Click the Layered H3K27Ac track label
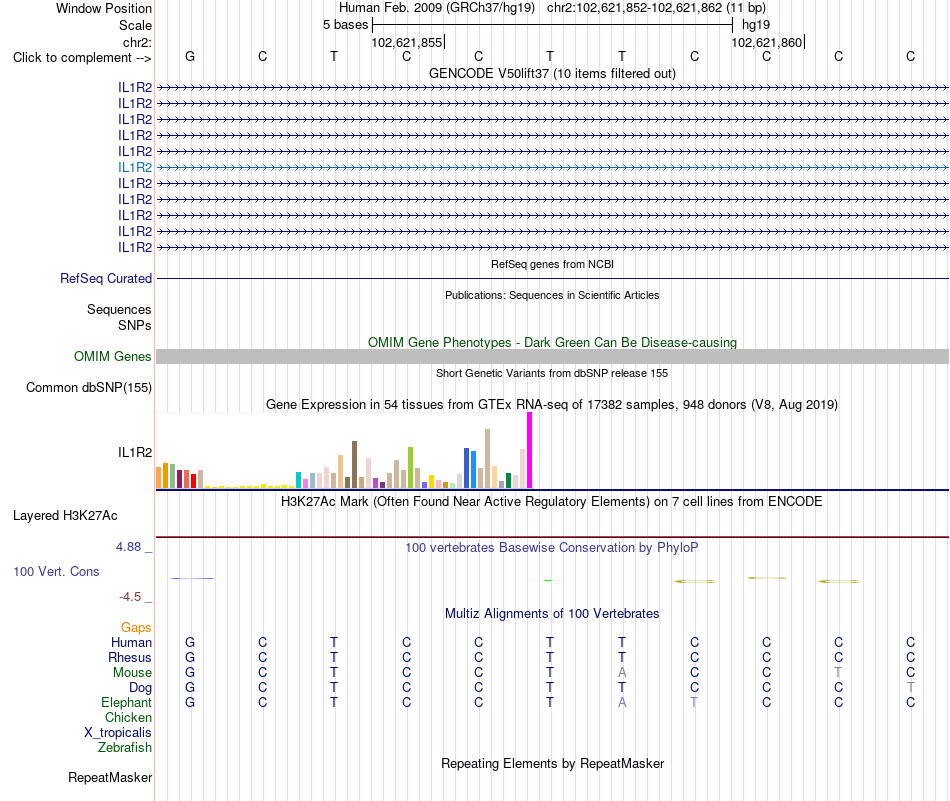This screenshot has width=950, height=801. pos(65,516)
